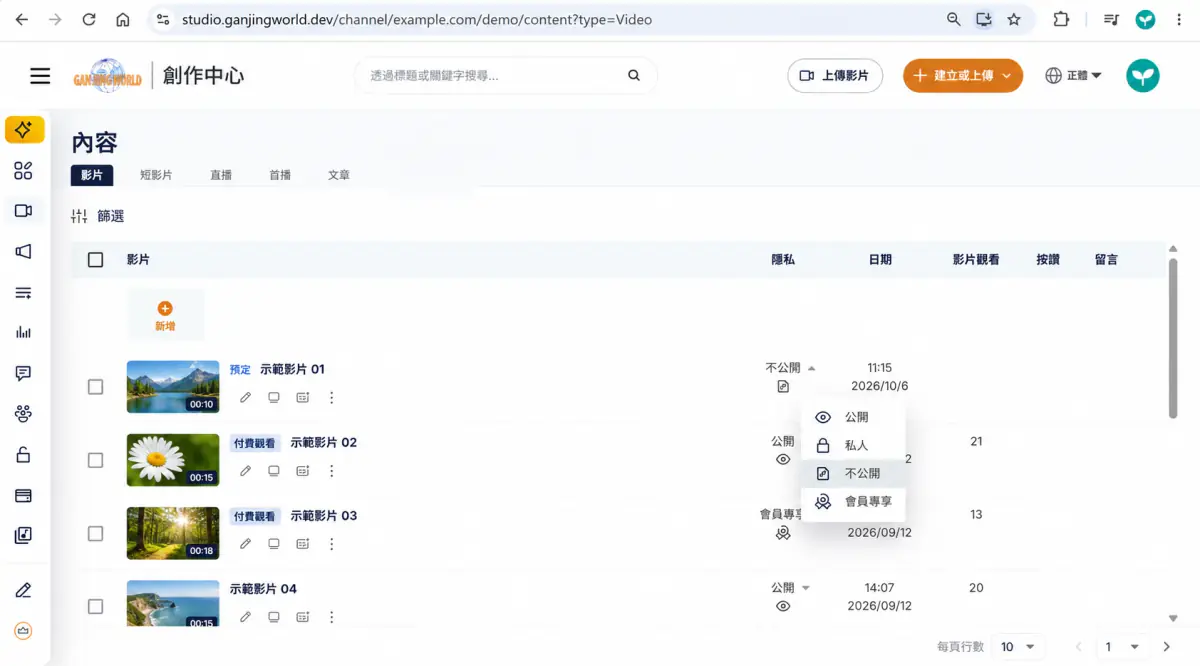The image size is (1200, 666).
Task: Choose 公開 in privacy menu
Action: (854, 417)
